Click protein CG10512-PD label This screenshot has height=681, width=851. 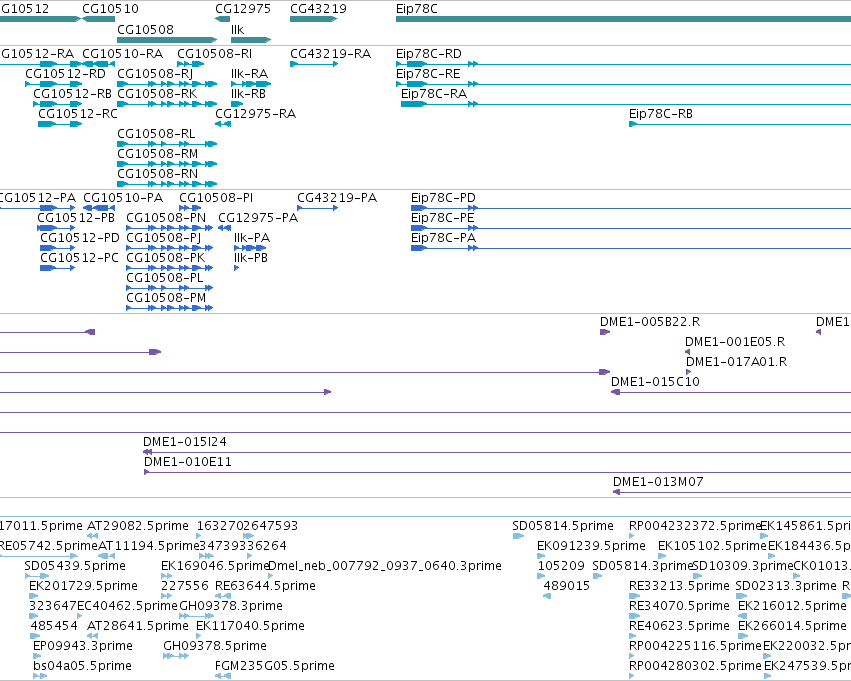(x=80, y=238)
